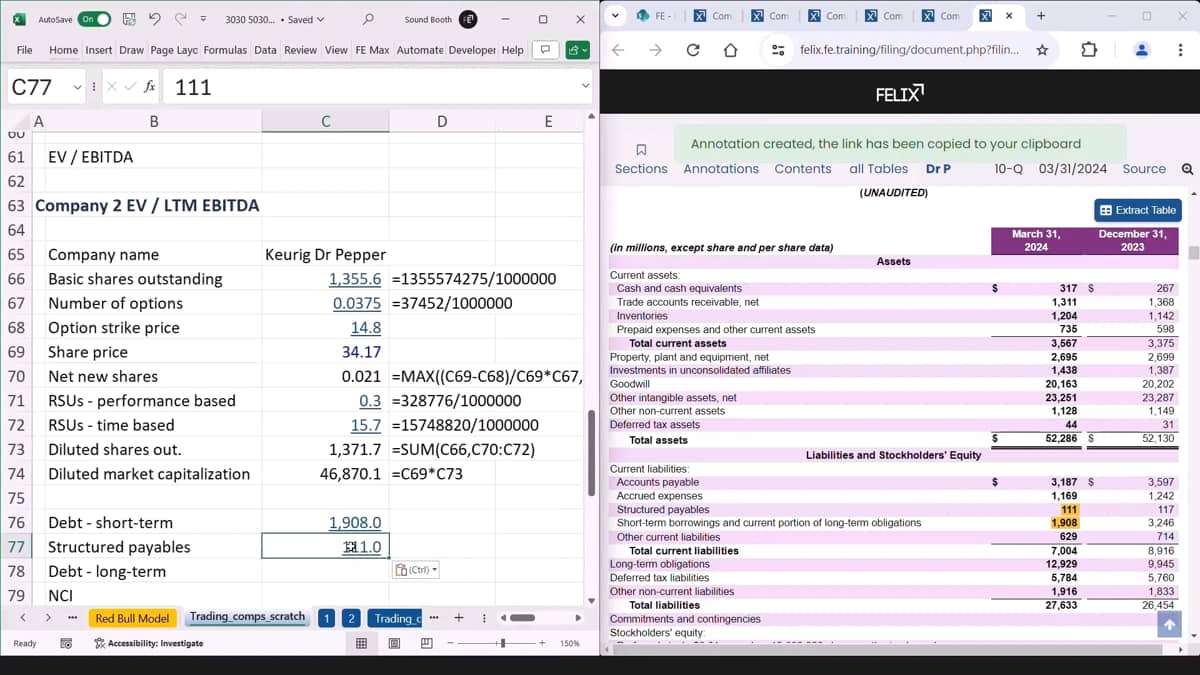Select the diluted market cap 46,870.1 cell
The width and height of the screenshot is (1200, 675).
[325, 473]
